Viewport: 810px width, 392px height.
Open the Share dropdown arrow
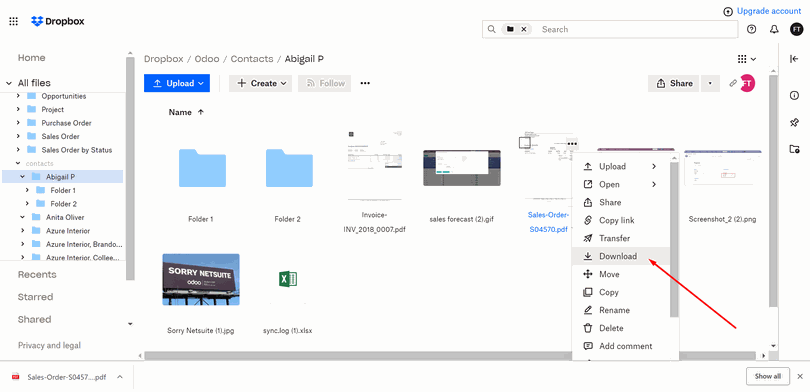(710, 83)
